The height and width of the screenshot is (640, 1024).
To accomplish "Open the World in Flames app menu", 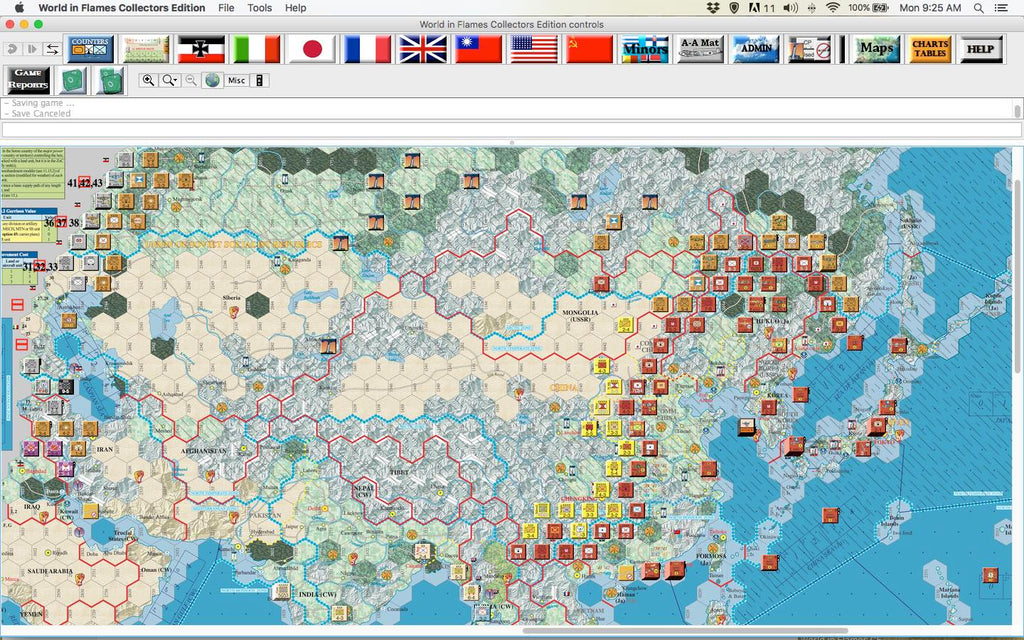I will (x=121, y=8).
